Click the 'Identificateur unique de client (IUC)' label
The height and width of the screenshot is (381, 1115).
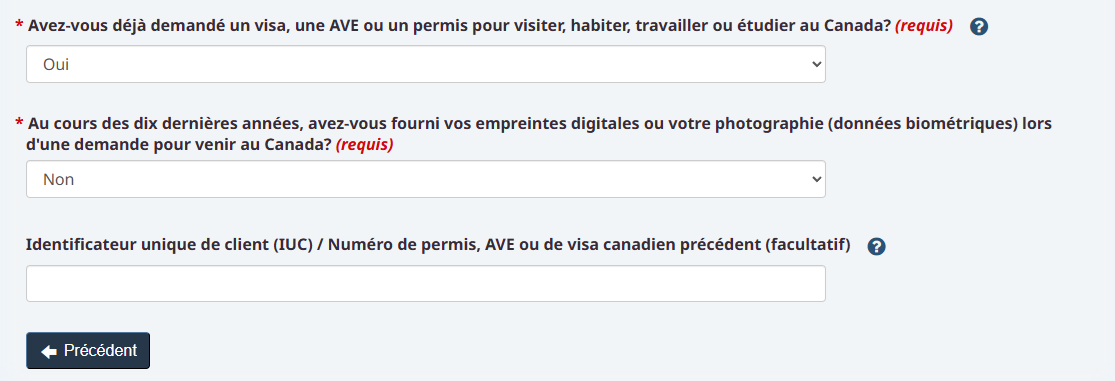pos(438,245)
